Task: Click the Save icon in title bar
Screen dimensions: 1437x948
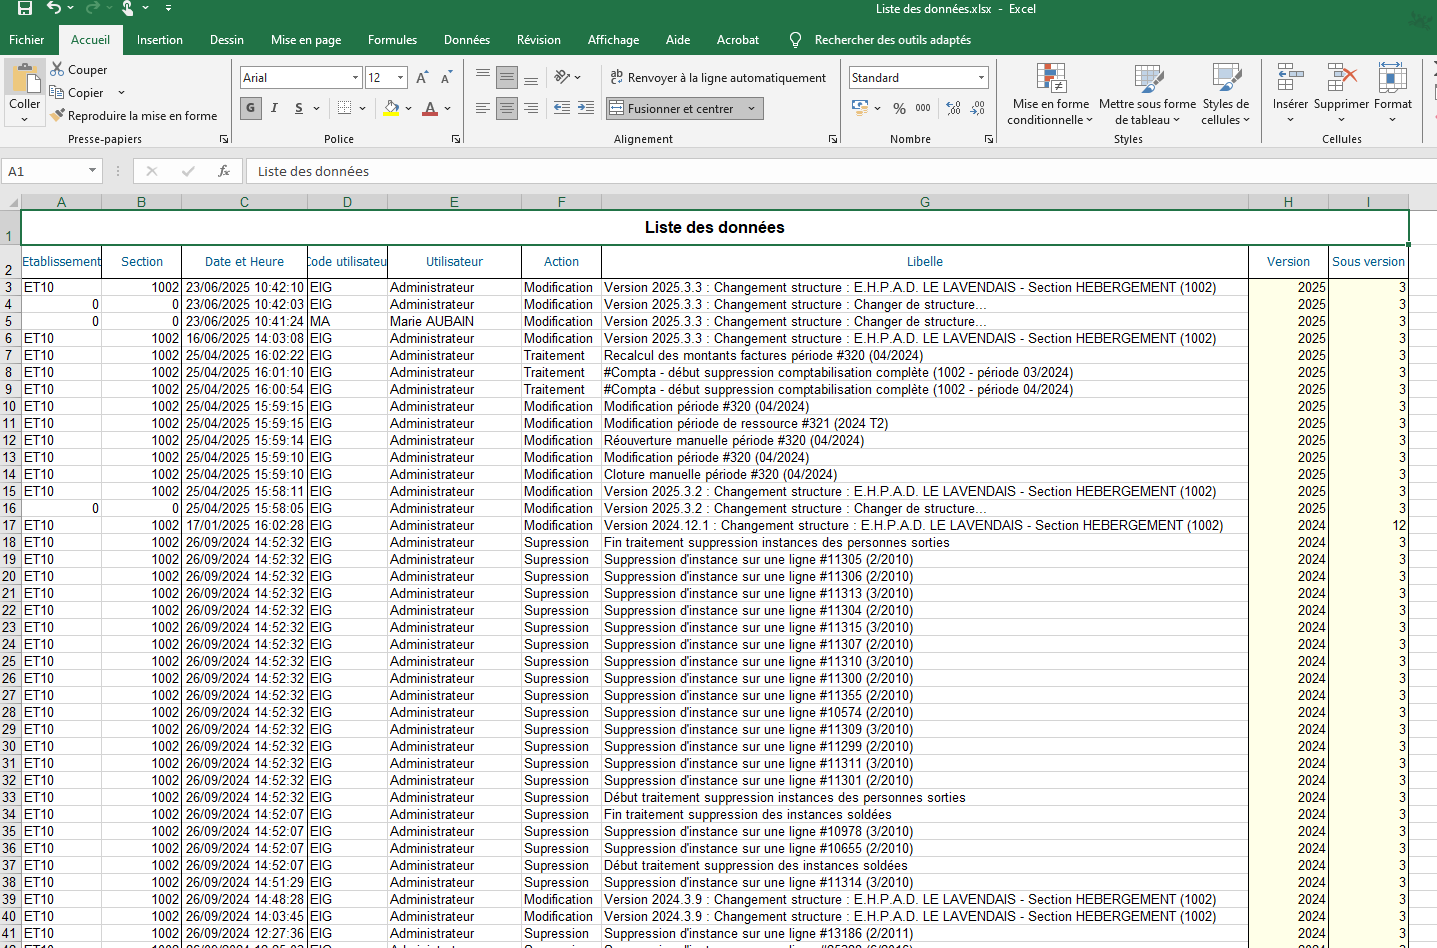Action: (x=25, y=8)
